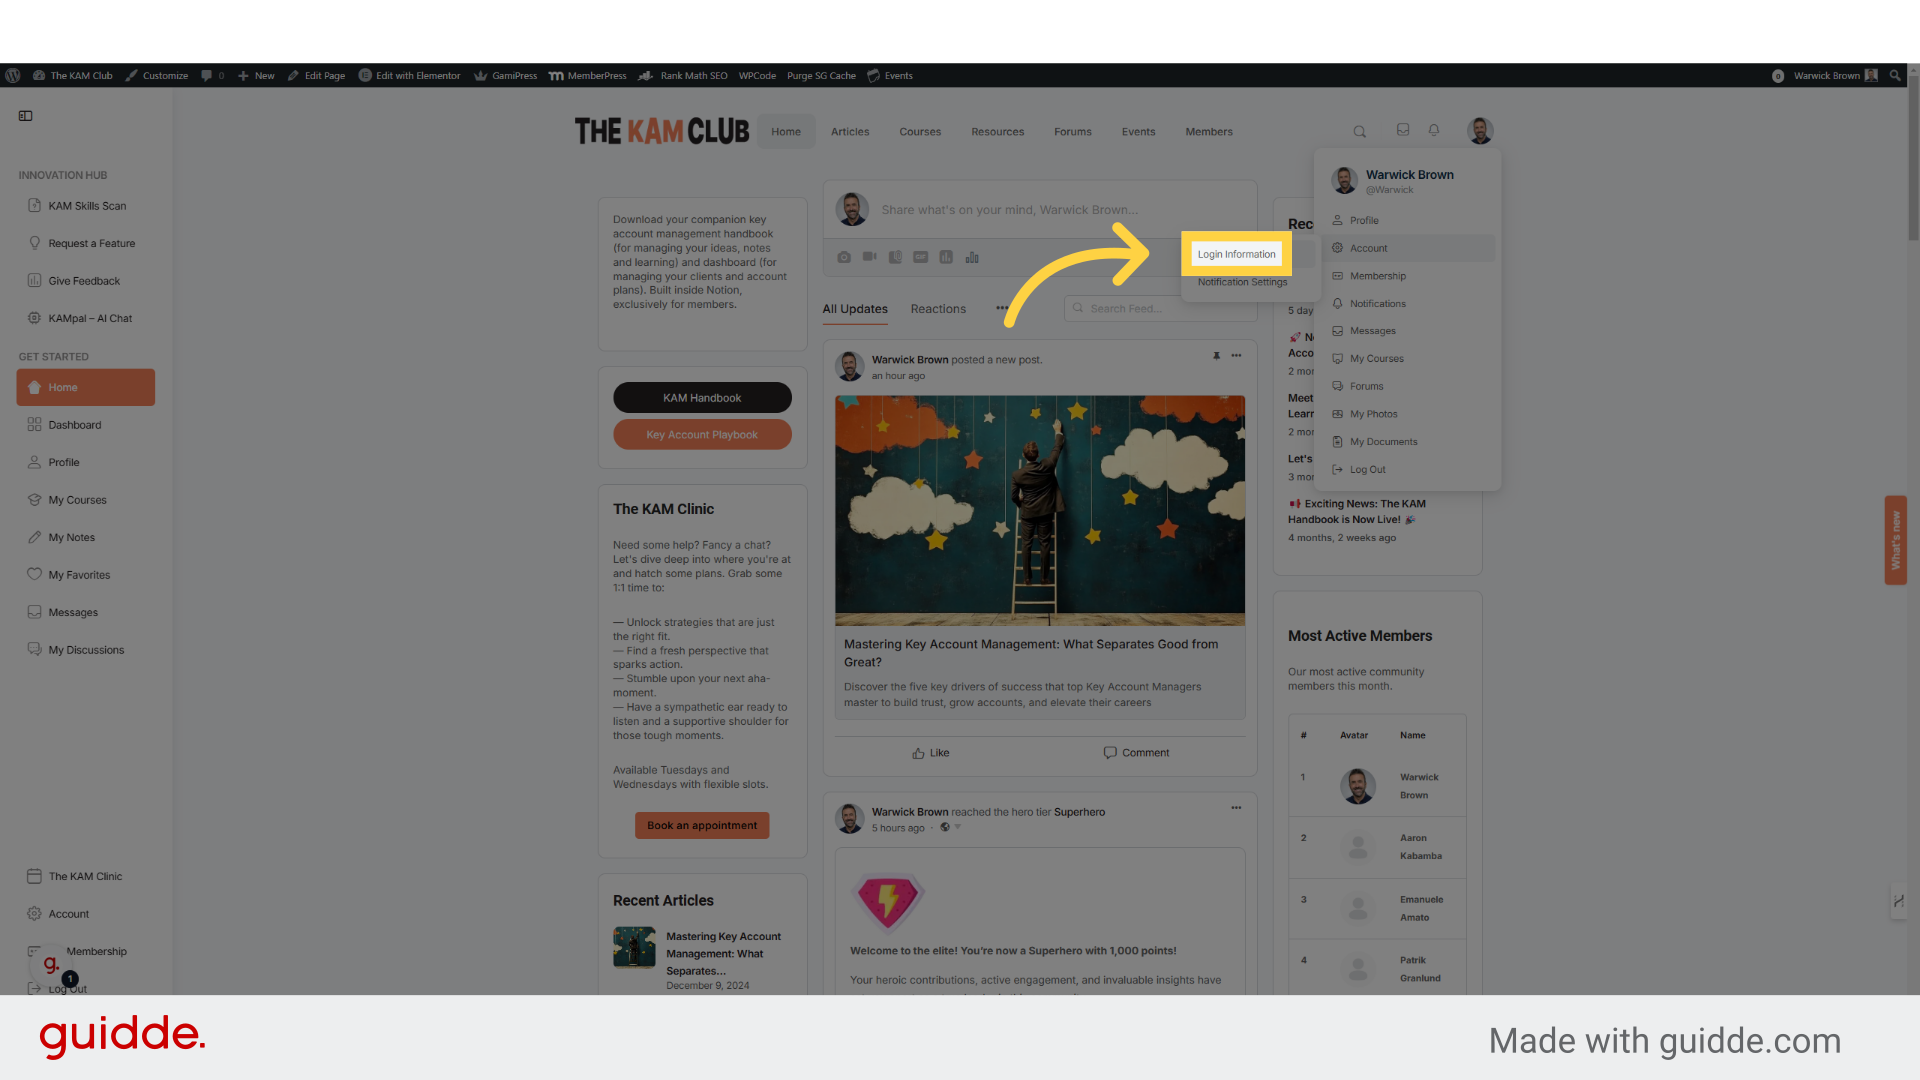Screen dimensions: 1920x1080
Task: Click the header search magnifier icon
Action: pyautogui.click(x=1360, y=131)
